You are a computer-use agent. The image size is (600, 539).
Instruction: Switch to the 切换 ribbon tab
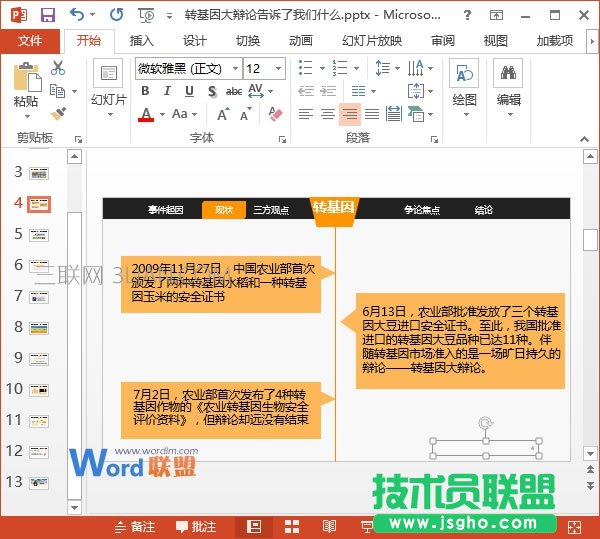(248, 41)
